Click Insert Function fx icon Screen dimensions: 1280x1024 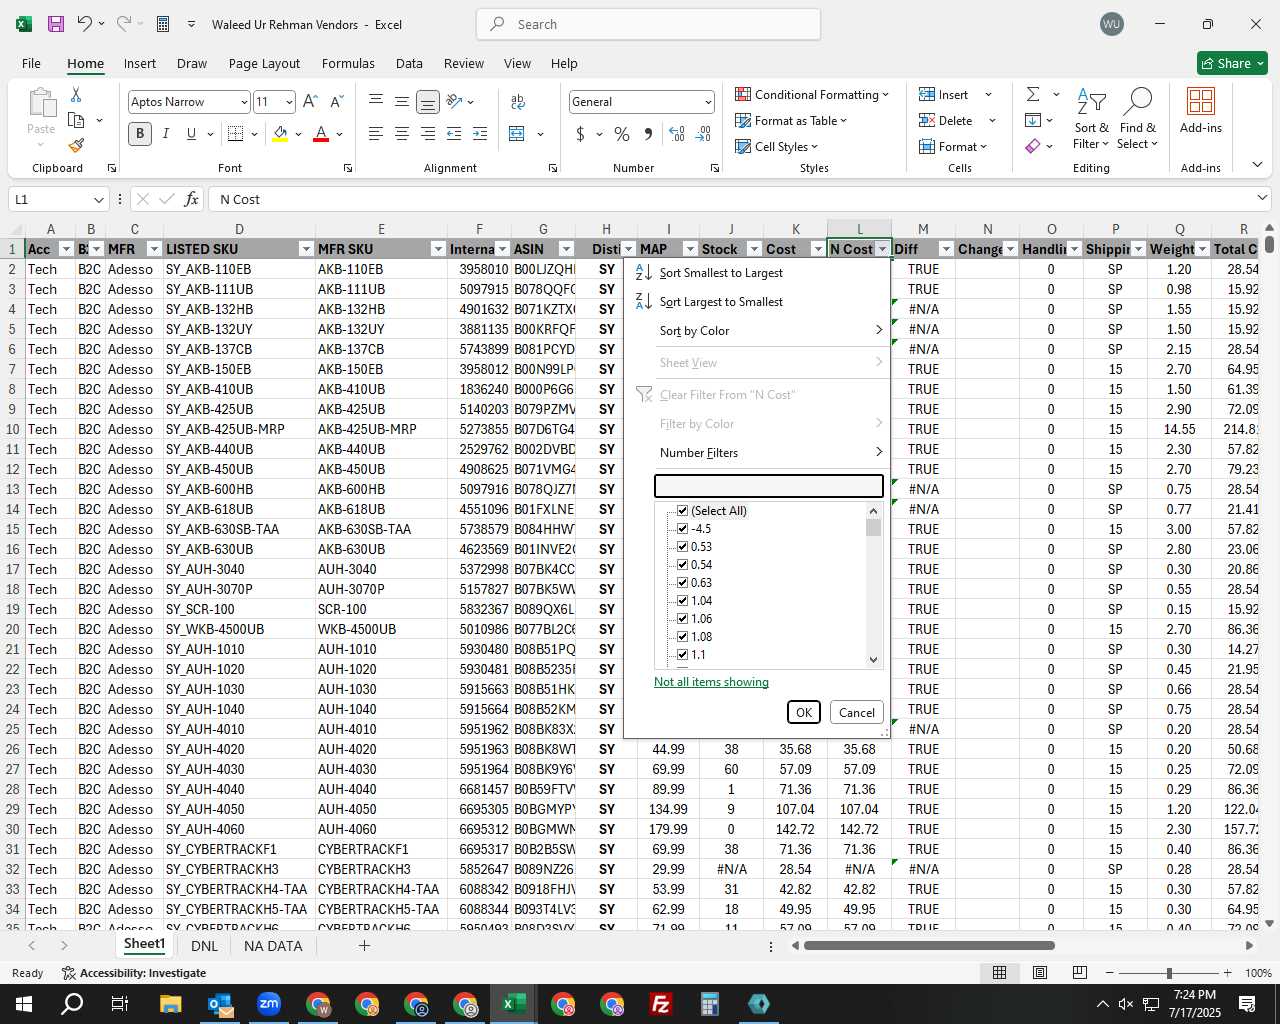(191, 199)
